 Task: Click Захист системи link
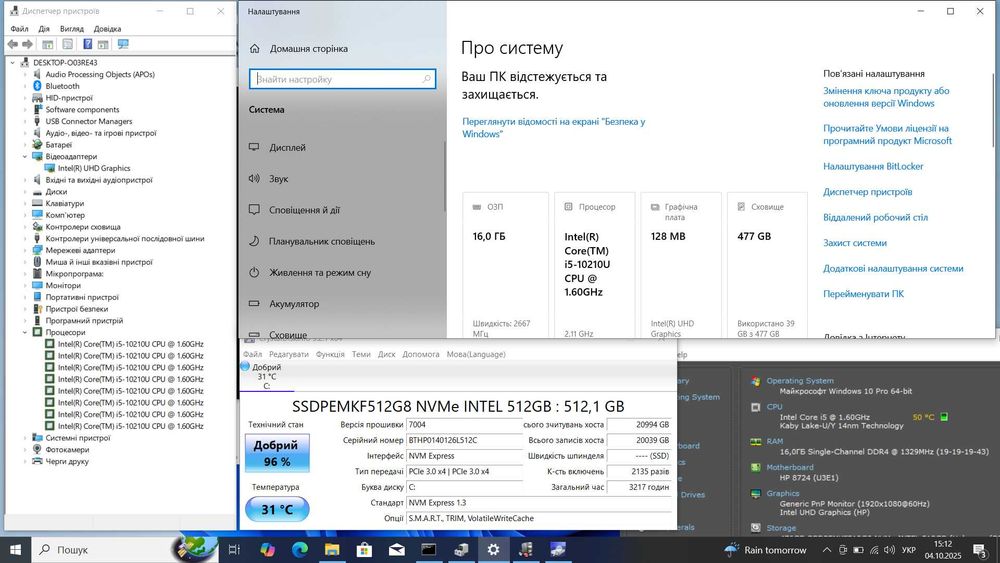click(855, 243)
